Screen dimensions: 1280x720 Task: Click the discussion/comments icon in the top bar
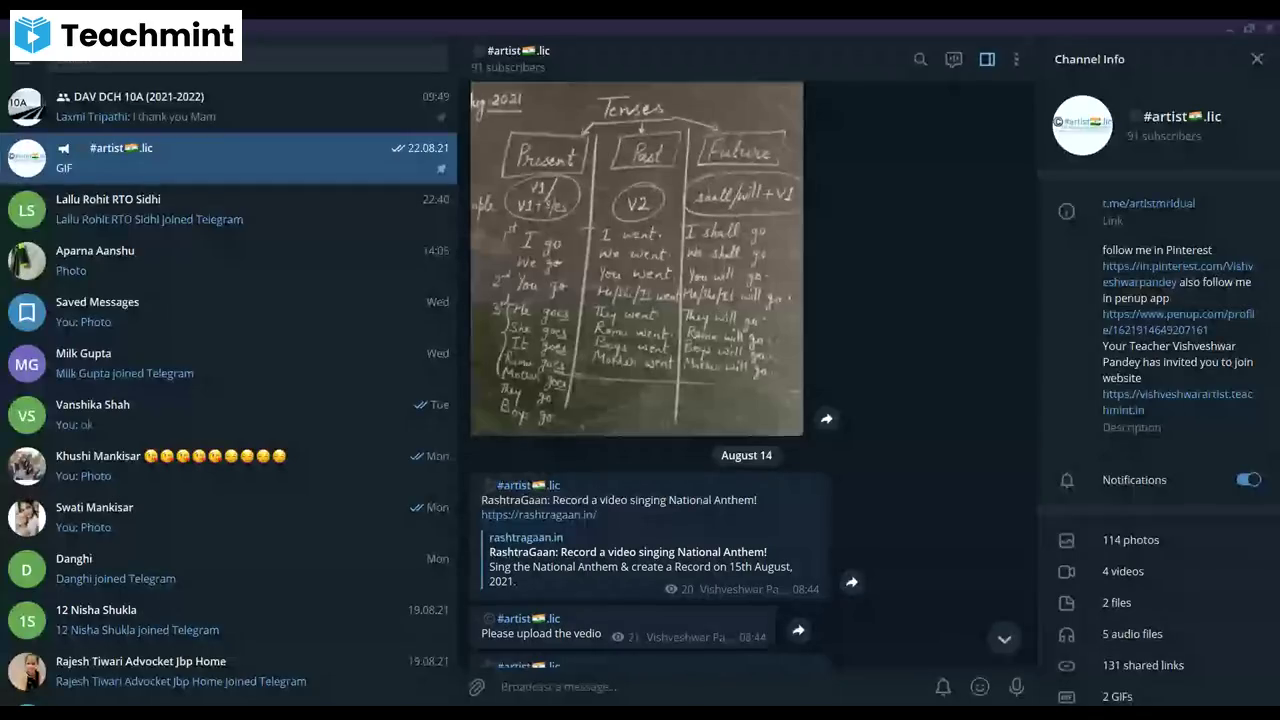click(953, 59)
